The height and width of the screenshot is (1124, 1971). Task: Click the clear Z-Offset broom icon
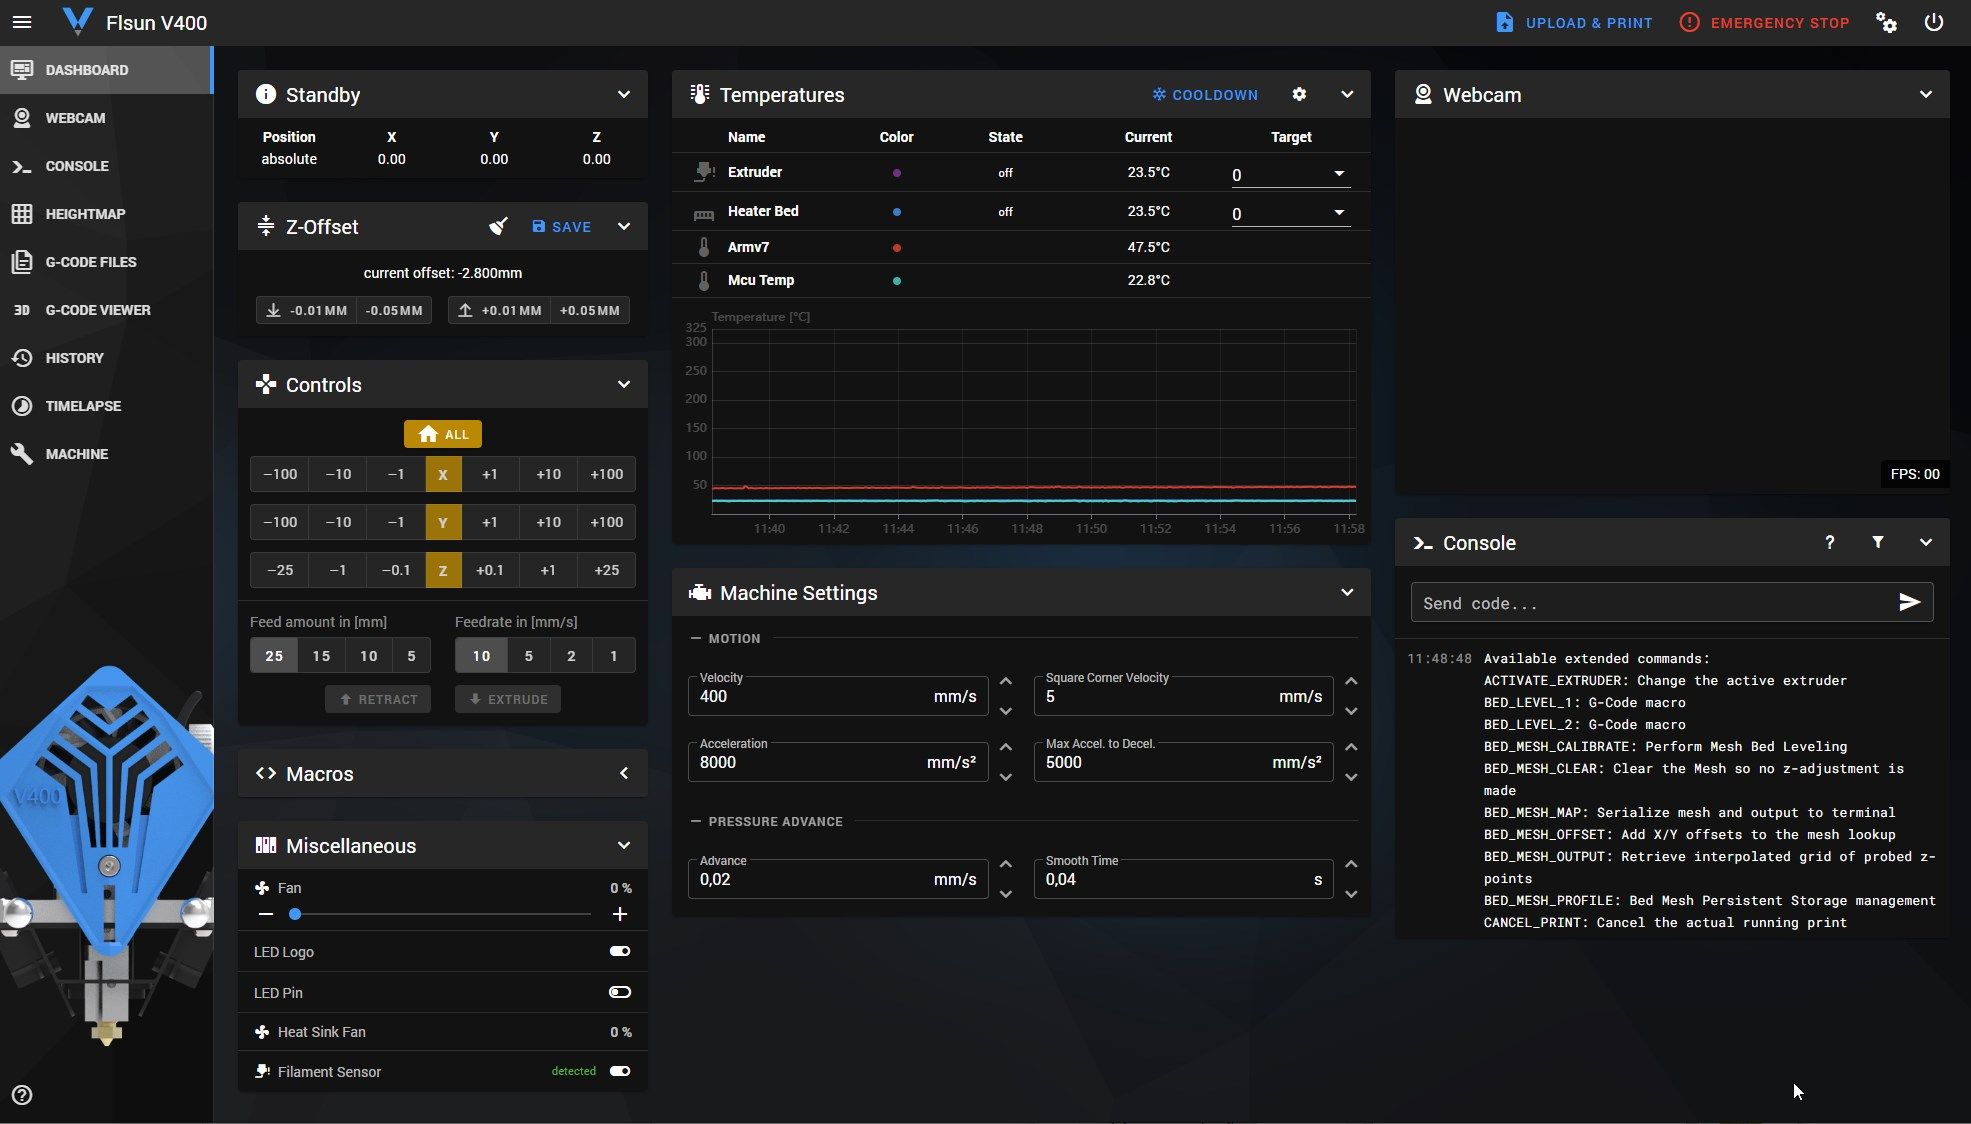(498, 227)
